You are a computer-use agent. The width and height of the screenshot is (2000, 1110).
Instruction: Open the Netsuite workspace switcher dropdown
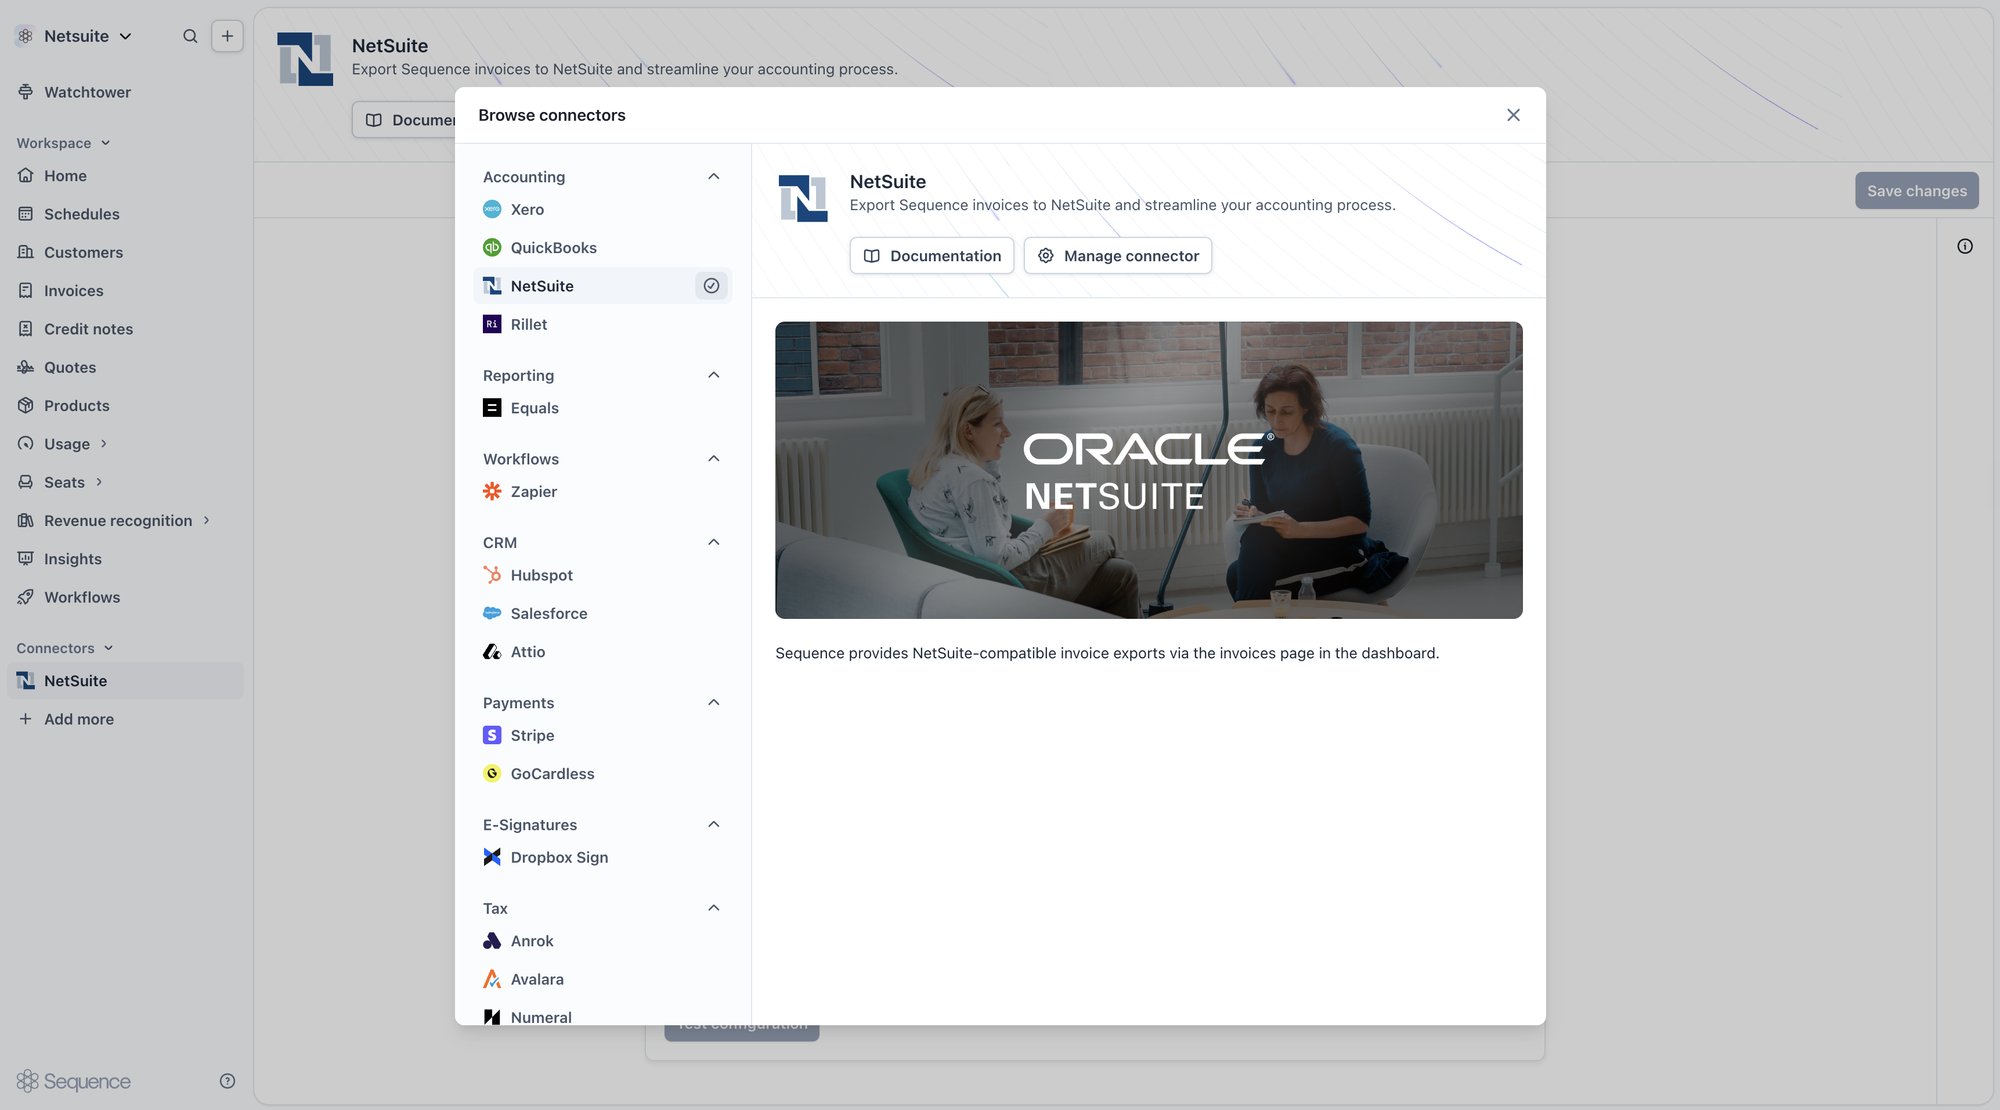coord(74,36)
